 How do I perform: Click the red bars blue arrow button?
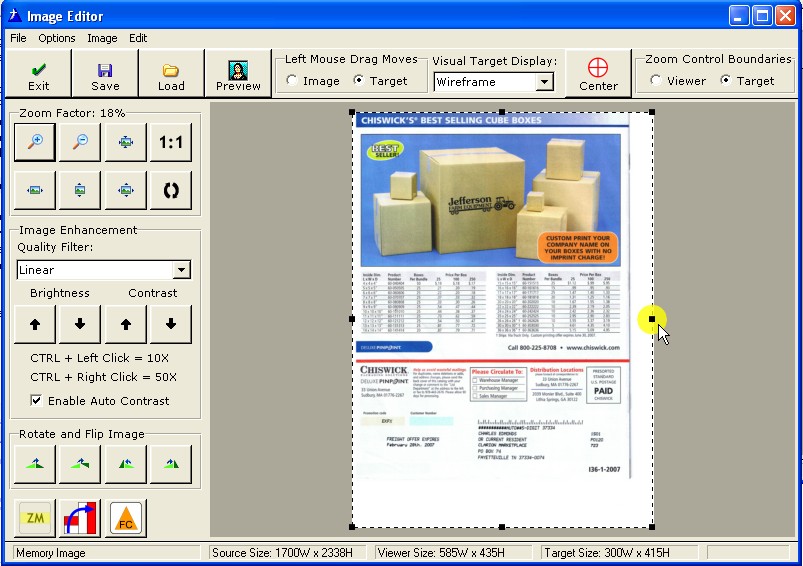(80, 518)
